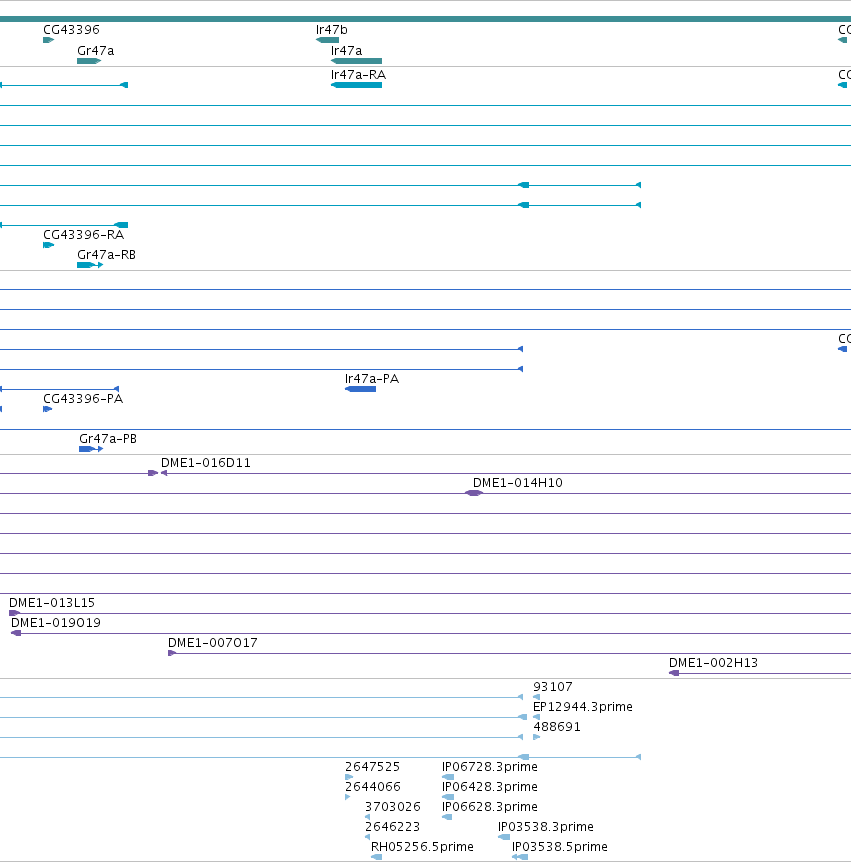
Task: Select the IP06728.3prime feature
Action: (448, 777)
